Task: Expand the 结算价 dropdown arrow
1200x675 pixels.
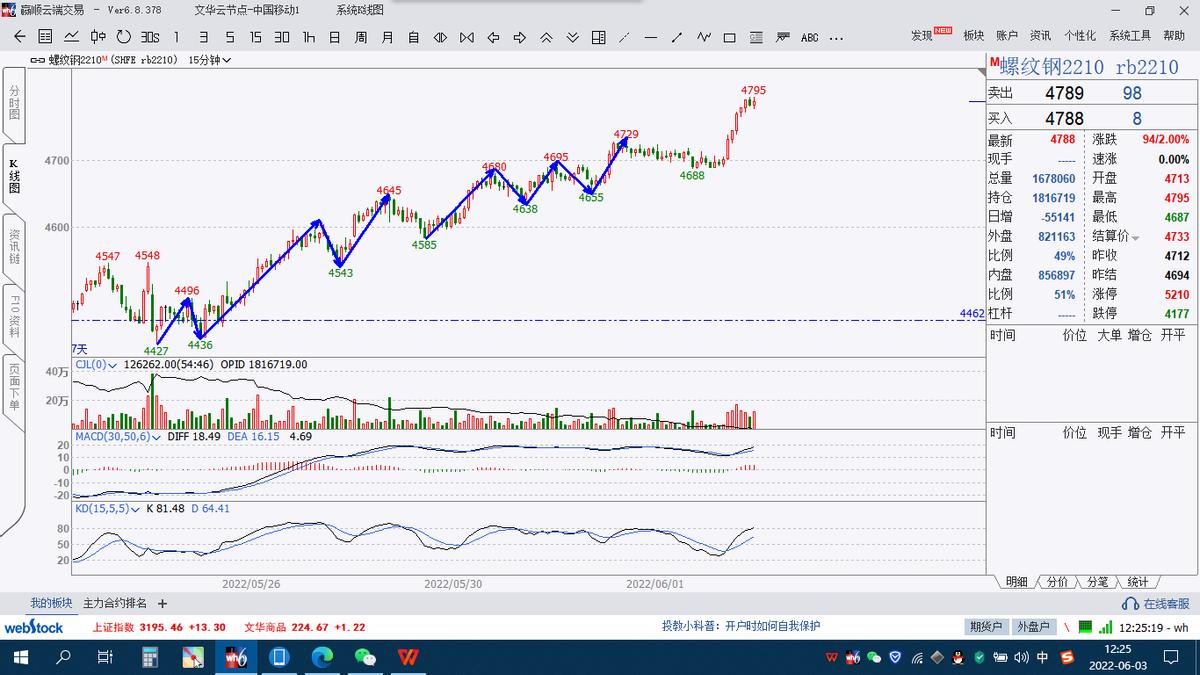Action: click(x=1135, y=237)
